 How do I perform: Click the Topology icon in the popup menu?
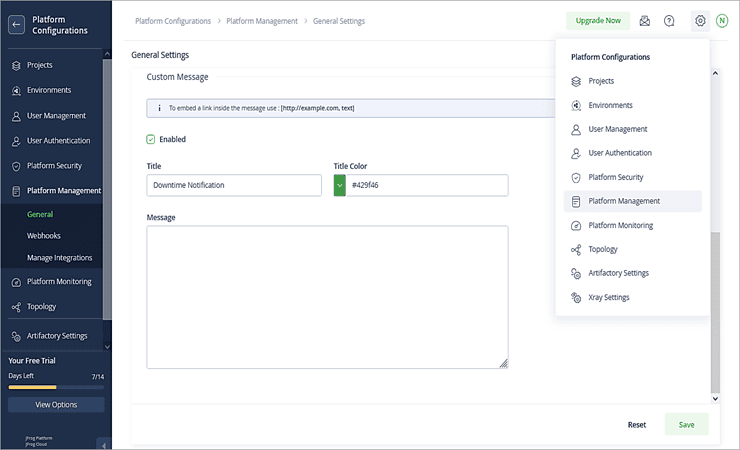(x=576, y=249)
